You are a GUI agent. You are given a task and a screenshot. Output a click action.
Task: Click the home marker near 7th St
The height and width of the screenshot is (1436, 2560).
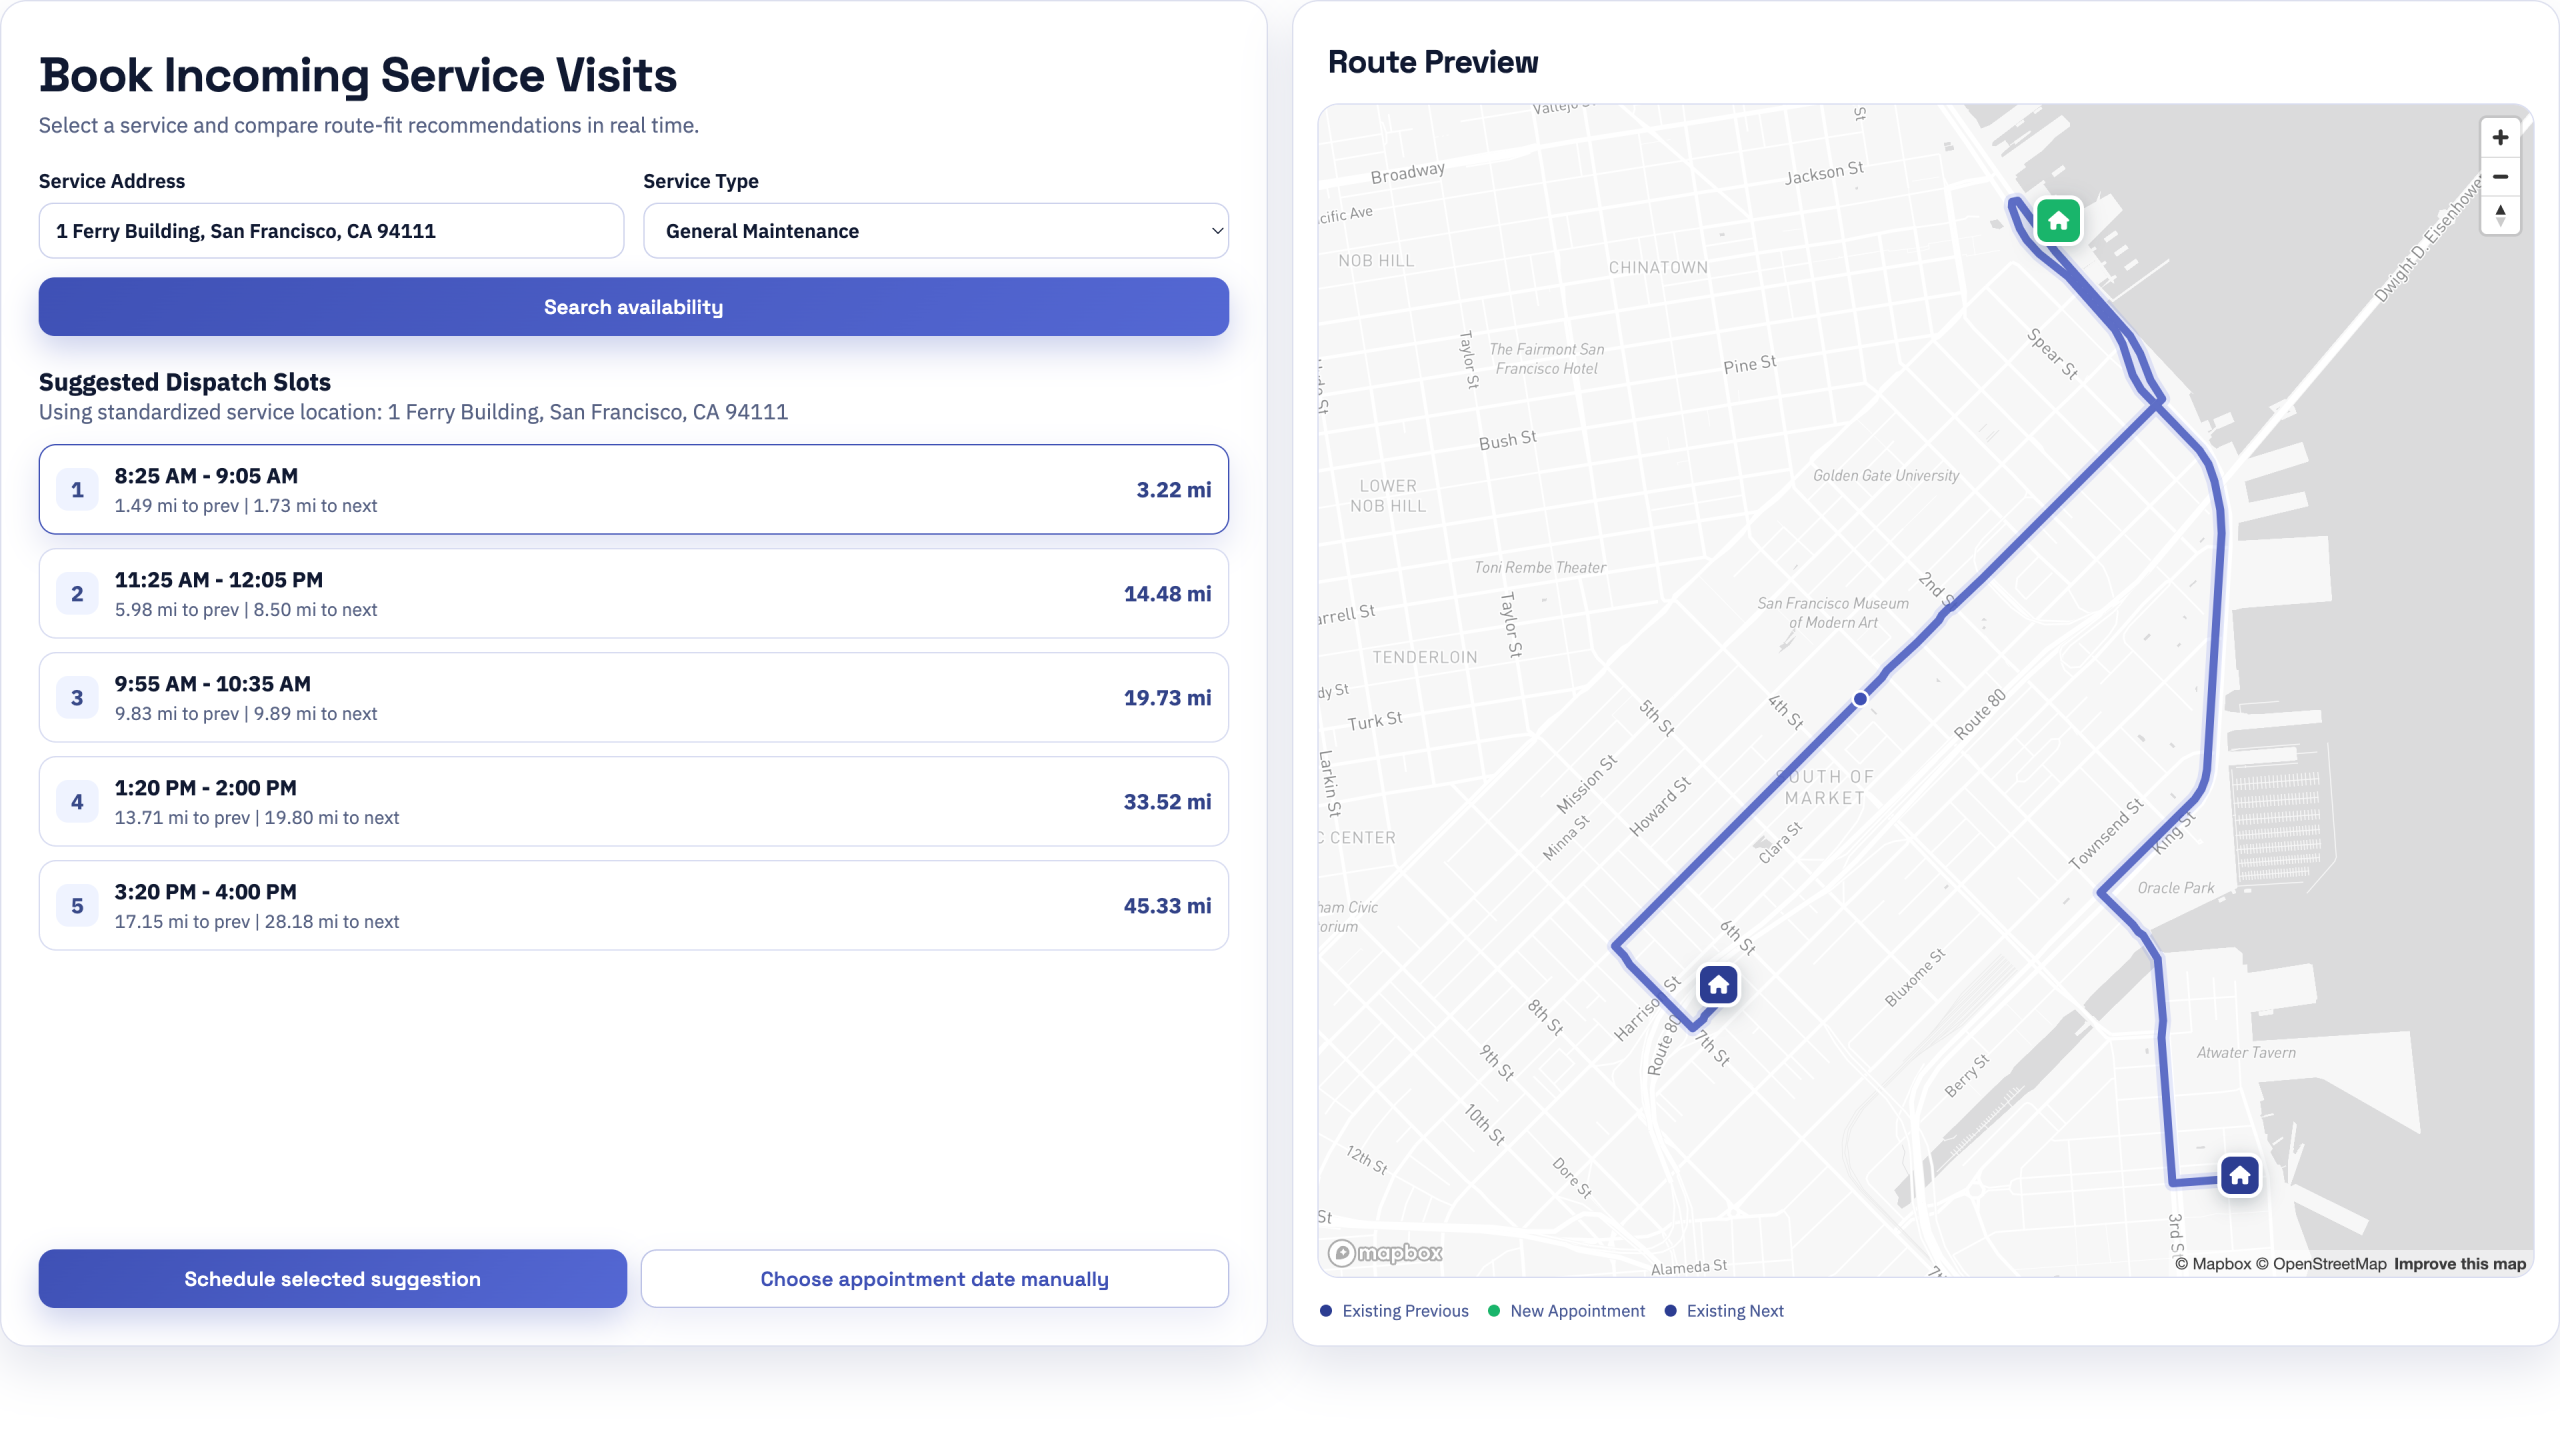(x=1718, y=985)
